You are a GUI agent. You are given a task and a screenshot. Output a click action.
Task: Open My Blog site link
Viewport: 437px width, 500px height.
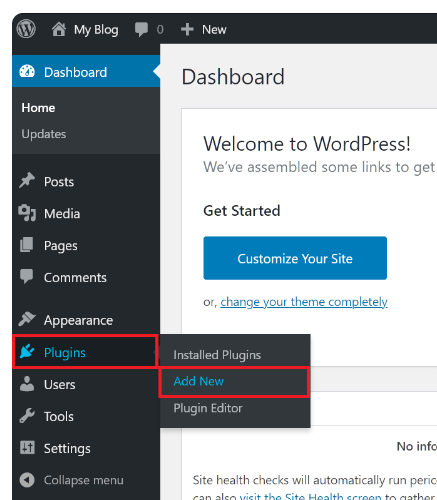pos(96,30)
